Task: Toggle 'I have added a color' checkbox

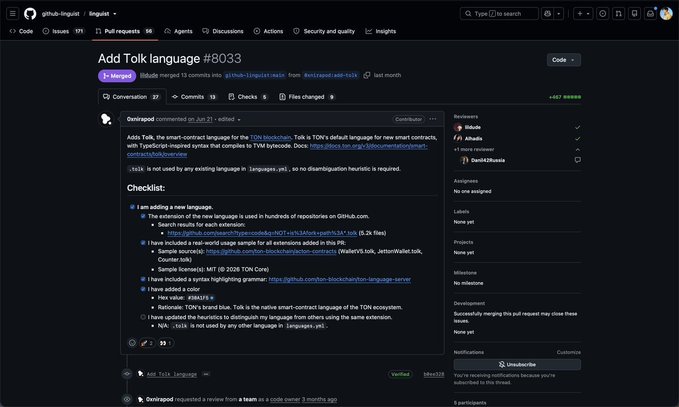Action: tap(143, 289)
